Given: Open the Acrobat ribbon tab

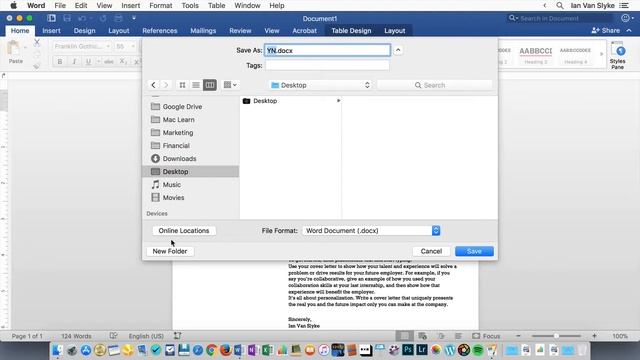Looking at the screenshot, I should click(x=304, y=31).
